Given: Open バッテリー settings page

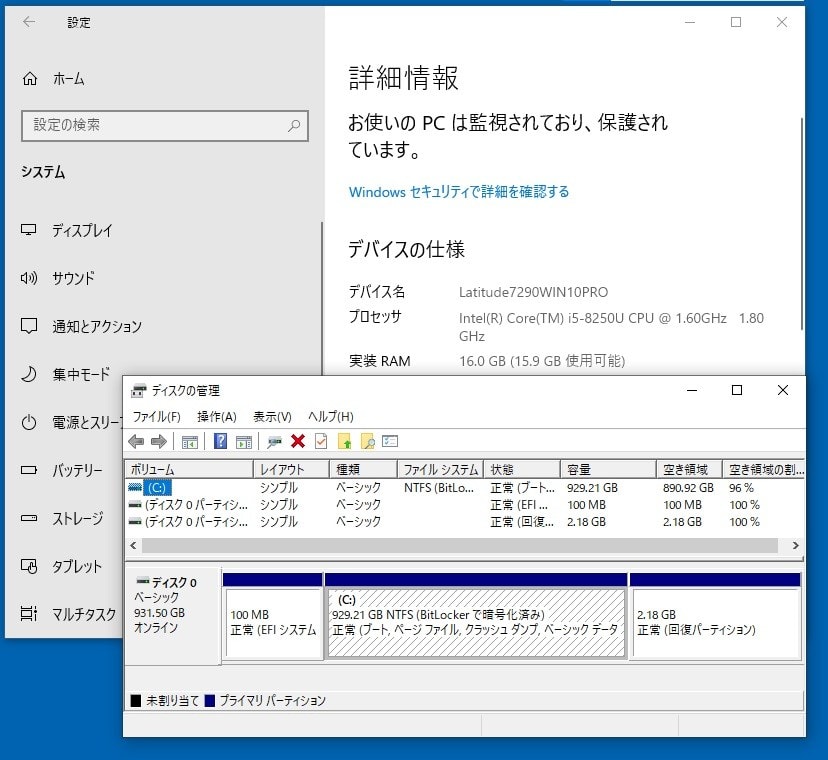Looking at the screenshot, I should click(x=64, y=470).
